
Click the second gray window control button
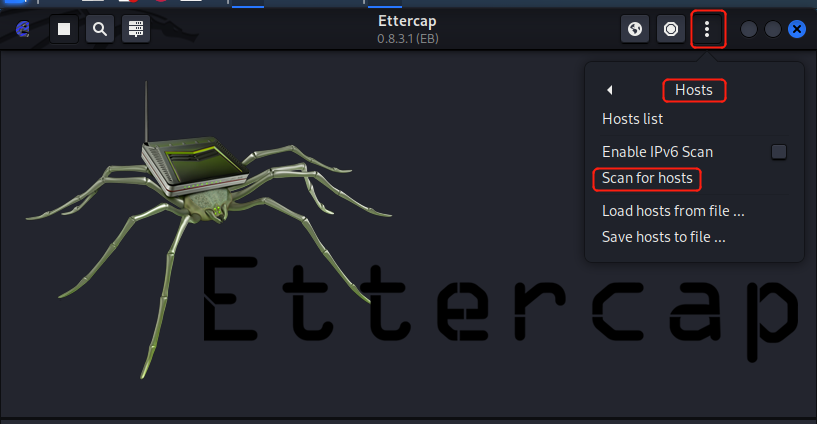773,29
